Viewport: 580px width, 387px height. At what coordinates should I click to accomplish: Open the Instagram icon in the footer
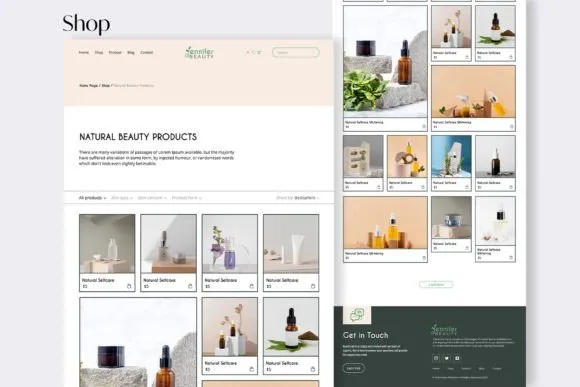[436, 358]
